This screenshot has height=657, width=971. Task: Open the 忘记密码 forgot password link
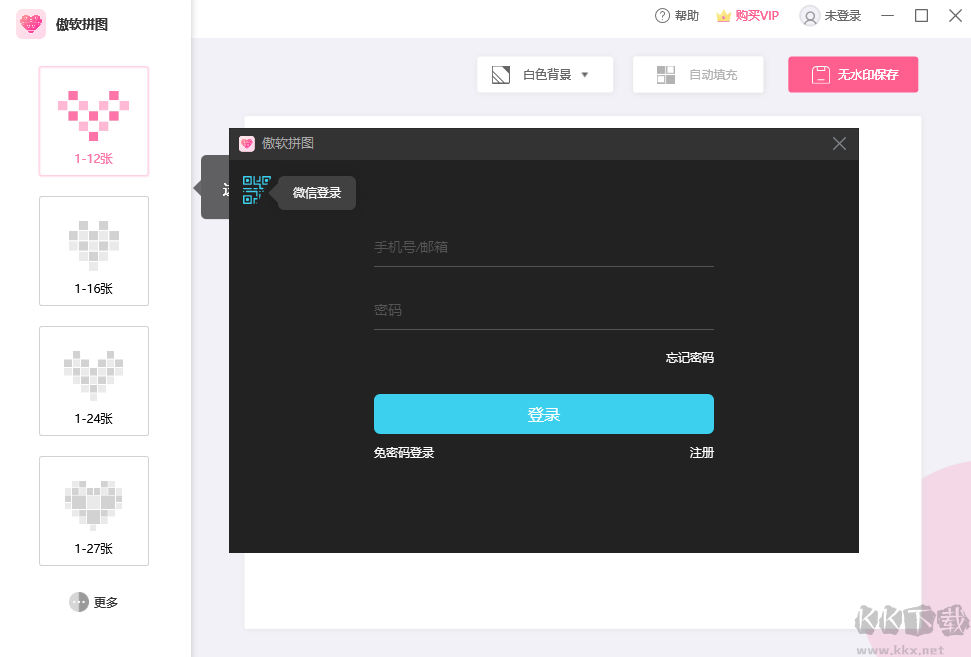[x=688, y=357]
